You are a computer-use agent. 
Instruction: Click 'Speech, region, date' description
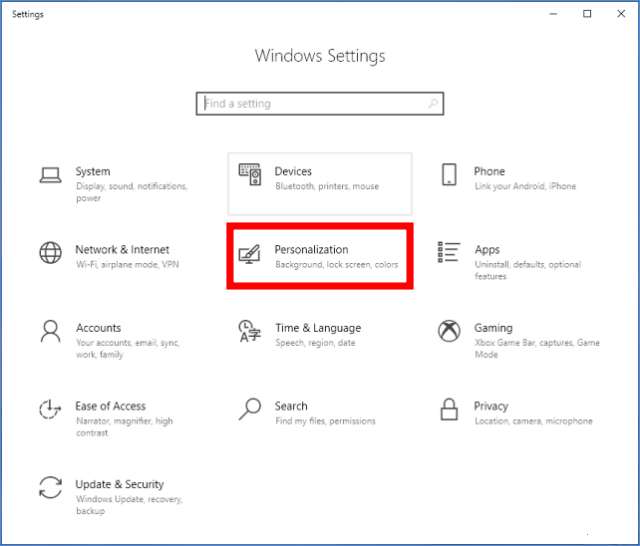coord(316,343)
